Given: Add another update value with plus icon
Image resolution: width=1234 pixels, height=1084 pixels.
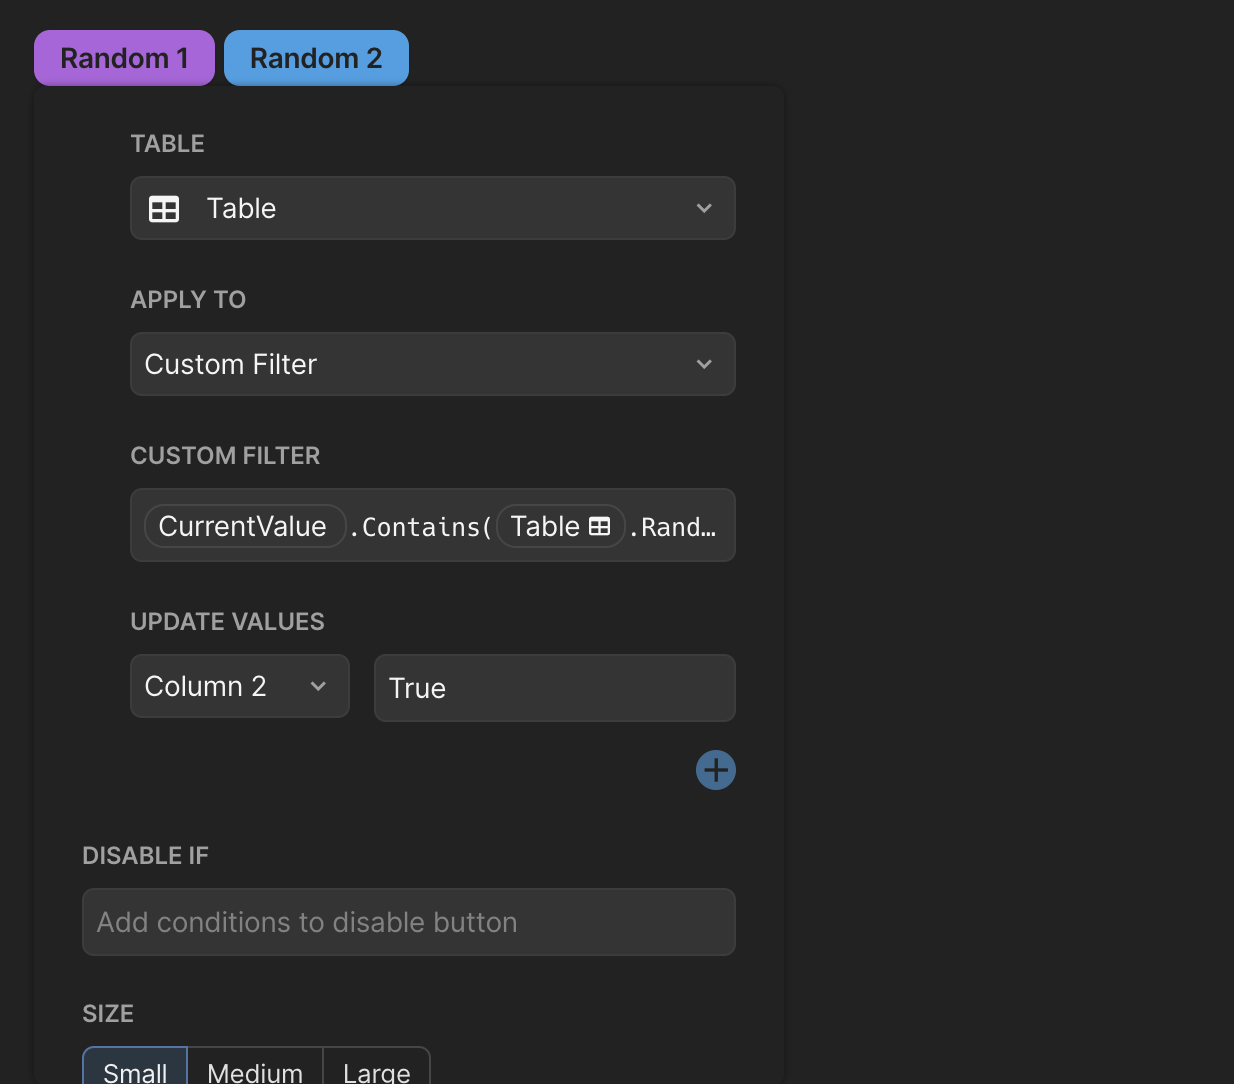Looking at the screenshot, I should point(716,770).
